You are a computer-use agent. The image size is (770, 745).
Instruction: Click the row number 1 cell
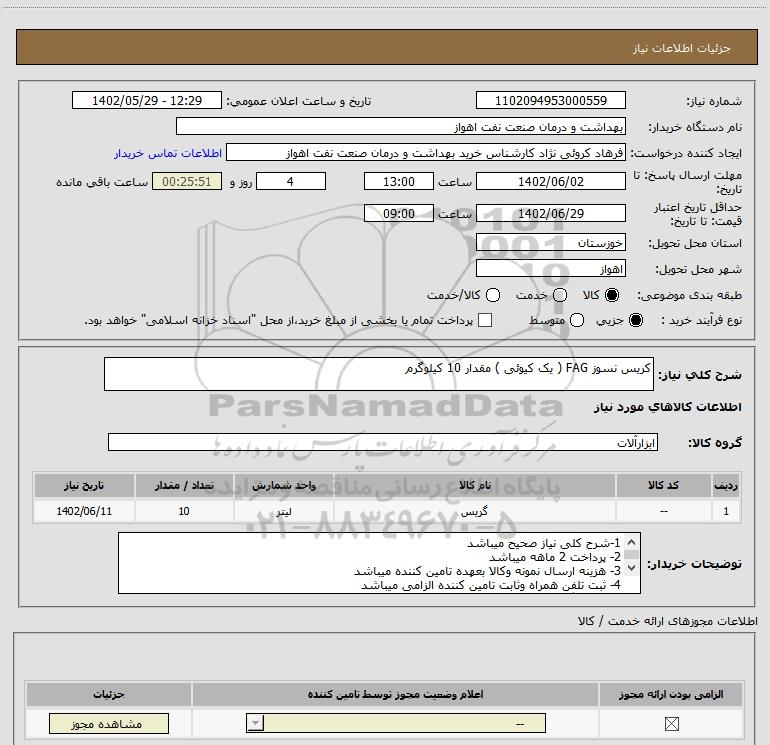[726, 511]
